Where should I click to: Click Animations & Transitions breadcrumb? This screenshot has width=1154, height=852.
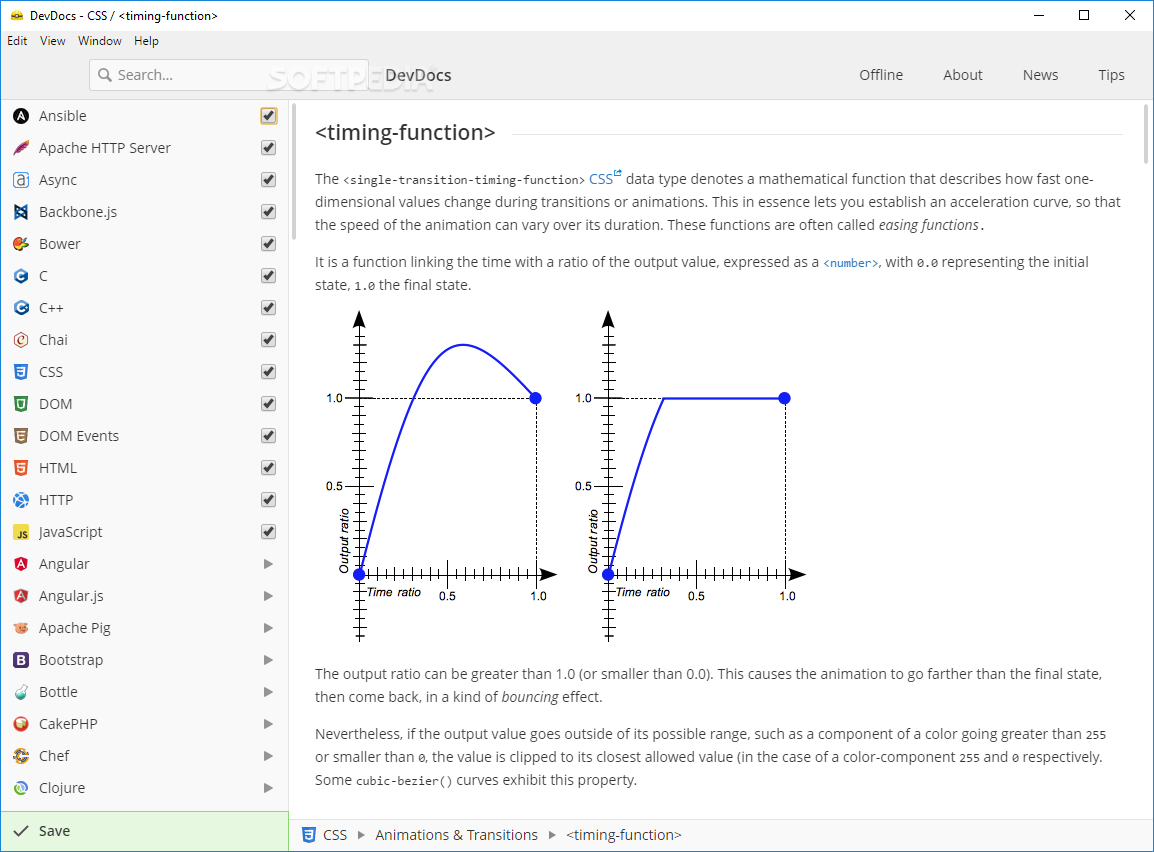coord(456,835)
